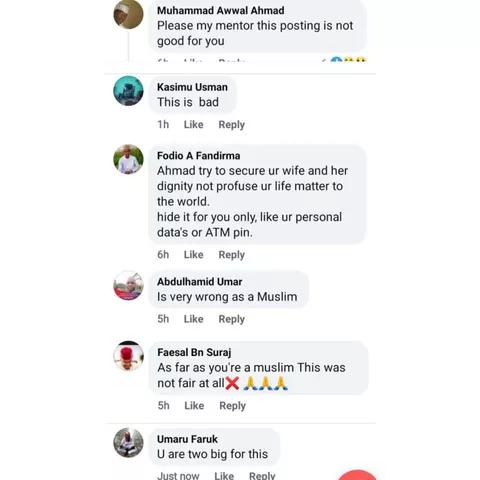Like Abdulhamid Umar's comment

point(194,319)
